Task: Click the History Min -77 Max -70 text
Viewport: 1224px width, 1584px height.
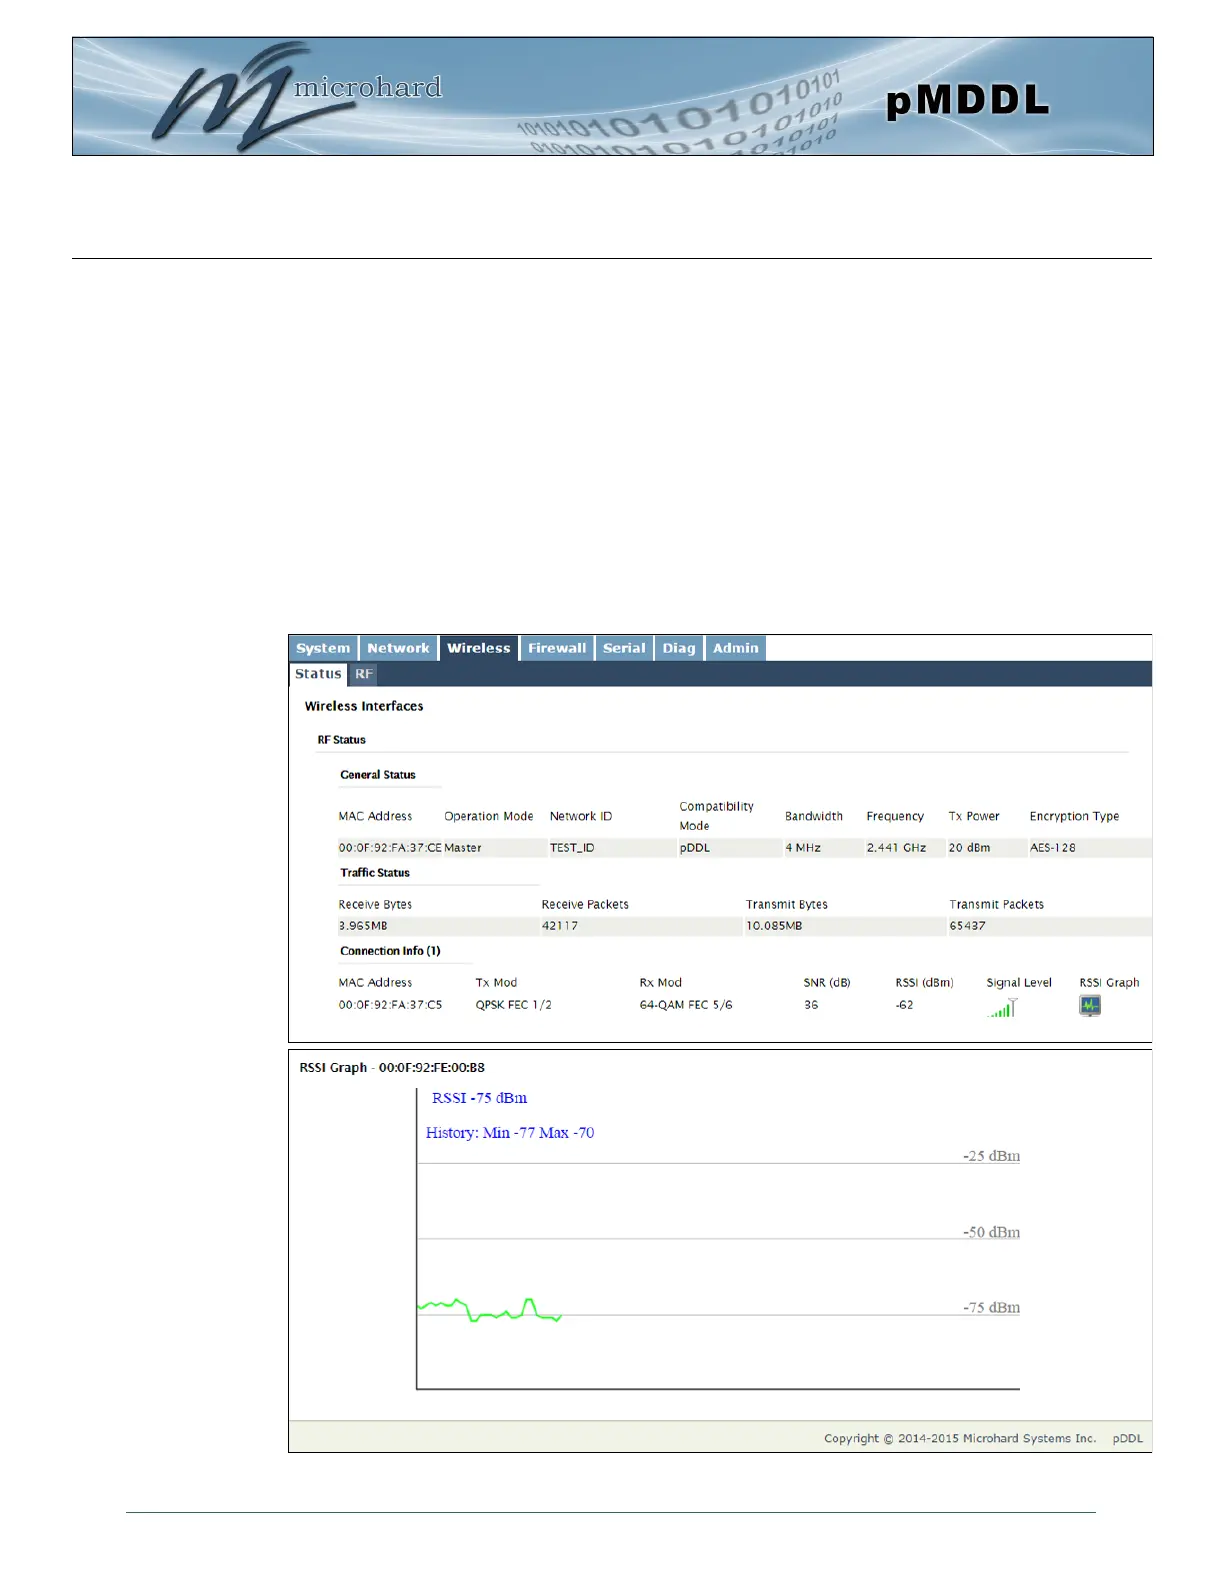Action: [x=510, y=1133]
